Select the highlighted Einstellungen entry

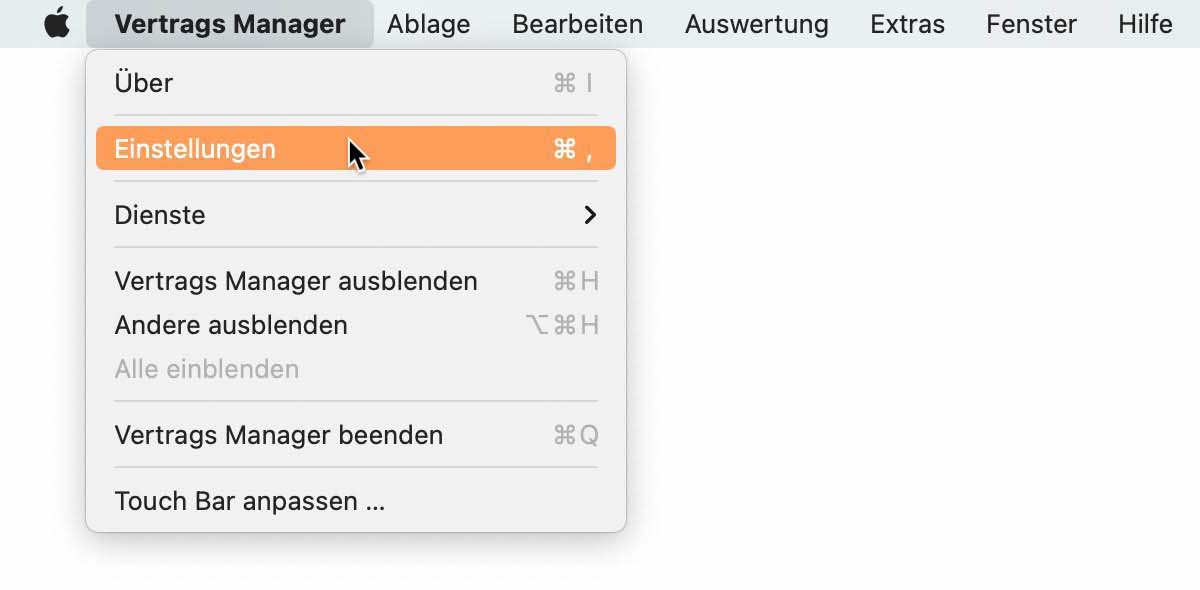pos(356,149)
